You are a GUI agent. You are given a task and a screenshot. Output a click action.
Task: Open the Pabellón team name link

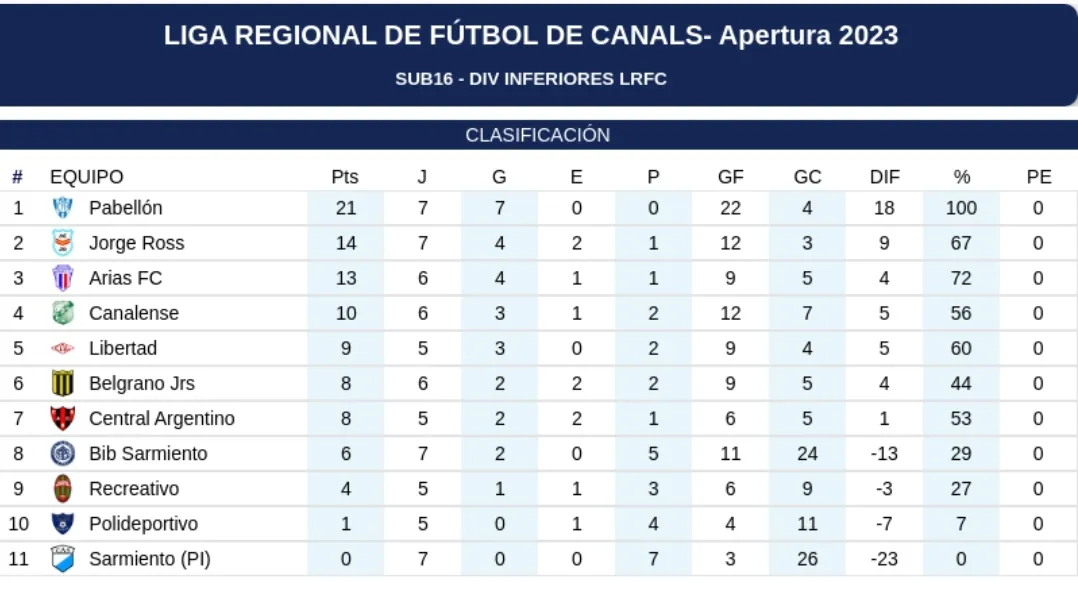(125, 208)
